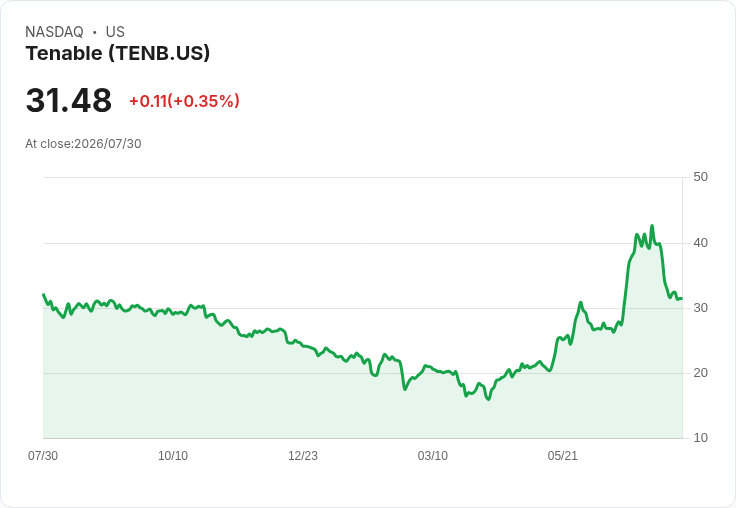Screen dimensions: 736x508
Task: Click the chart's lowest trough near 16
Action: [x=489, y=399]
